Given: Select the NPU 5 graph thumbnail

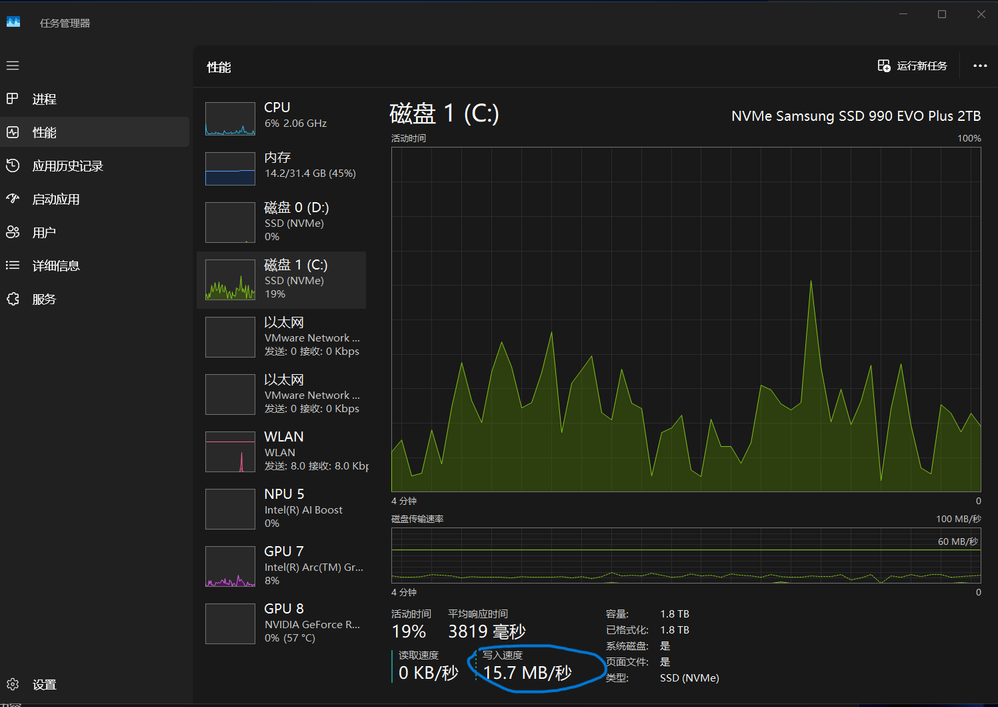Looking at the screenshot, I should [x=230, y=509].
